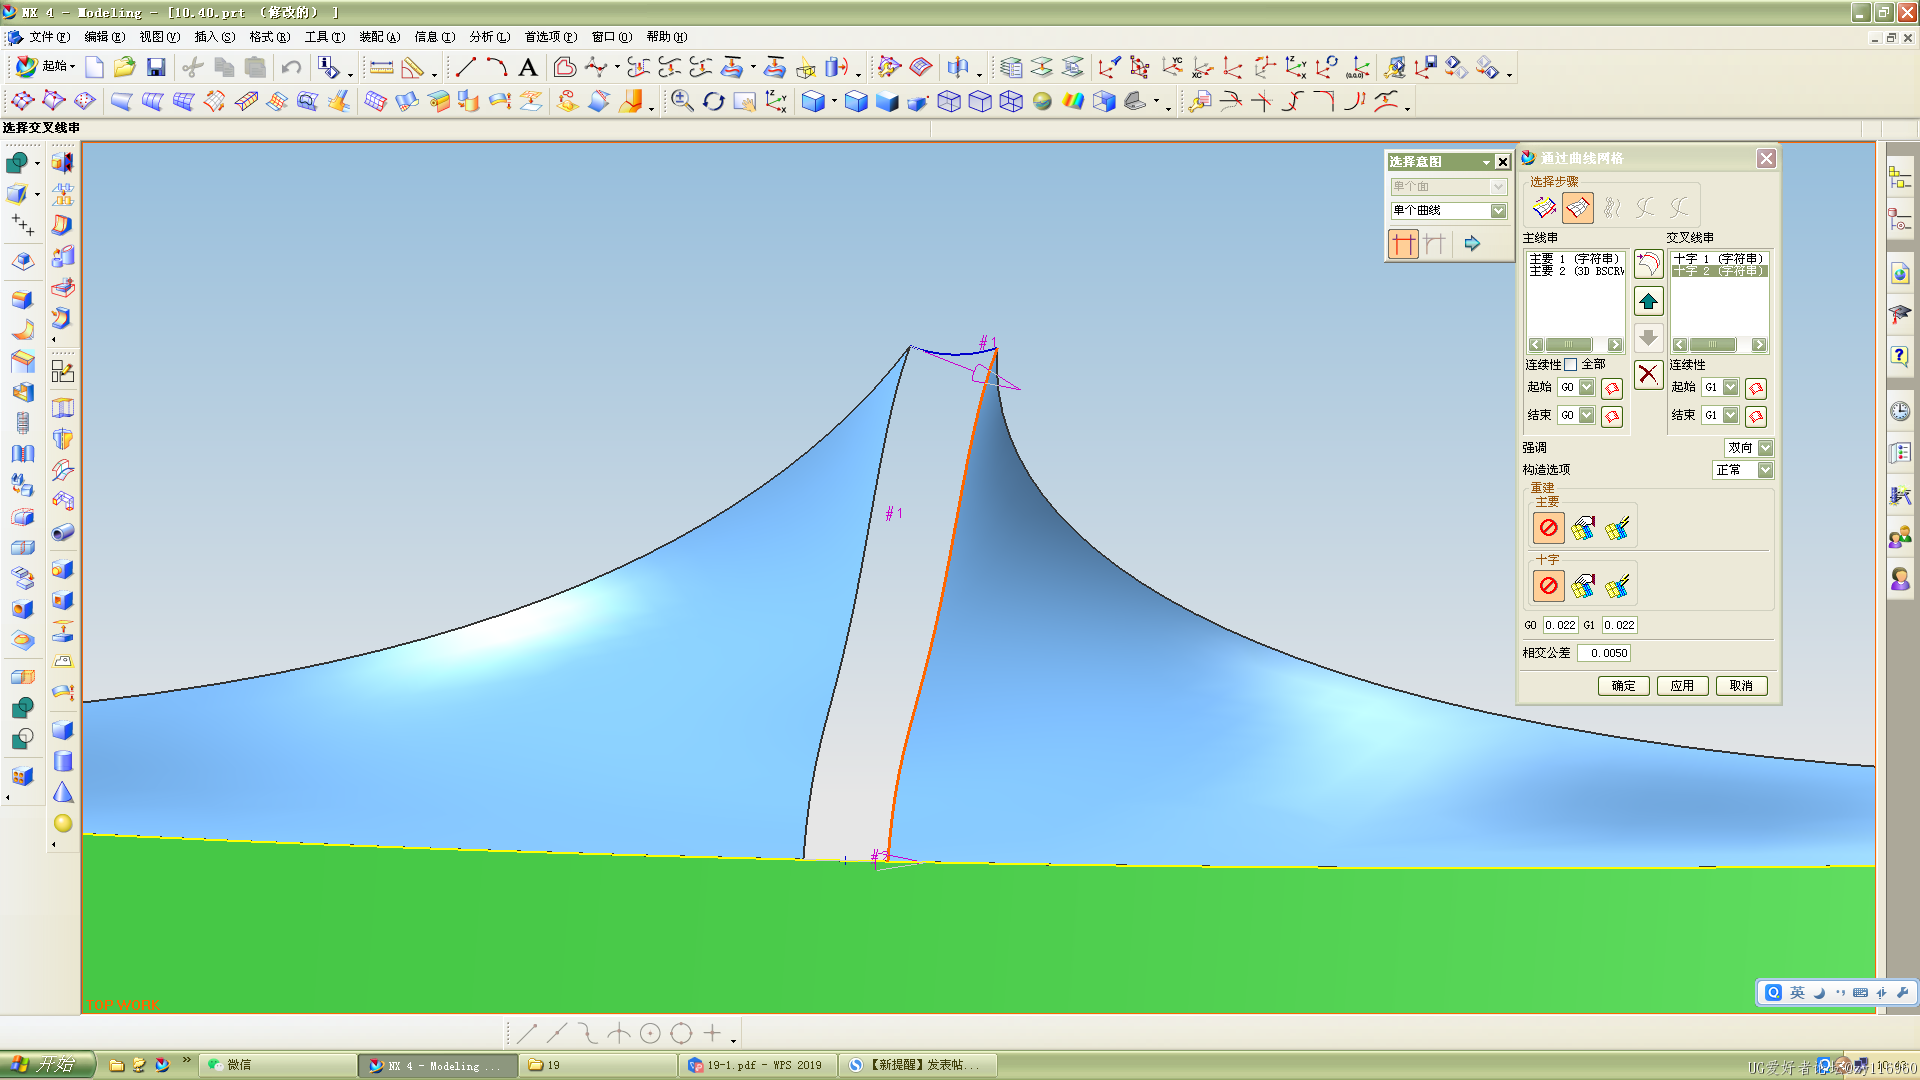1920x1080 pixels.
Task: Open cross 起始 G1 continuity dropdown
Action: click(x=1731, y=388)
